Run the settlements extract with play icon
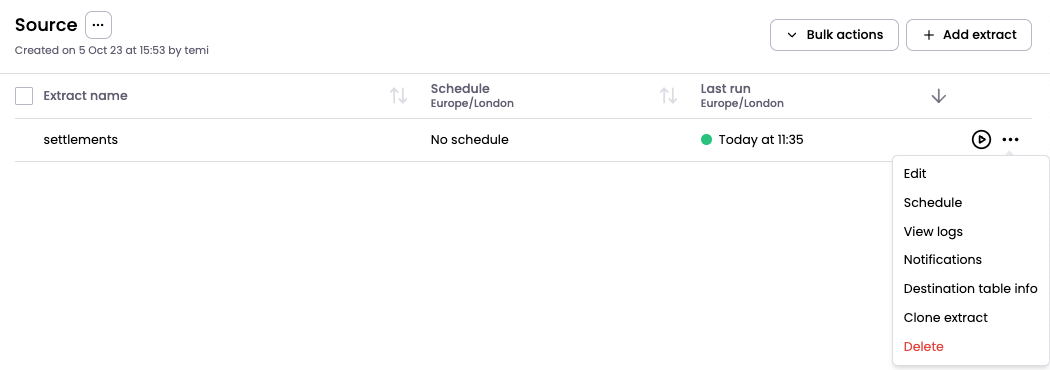Viewport: 1050px width, 370px height. tap(981, 140)
